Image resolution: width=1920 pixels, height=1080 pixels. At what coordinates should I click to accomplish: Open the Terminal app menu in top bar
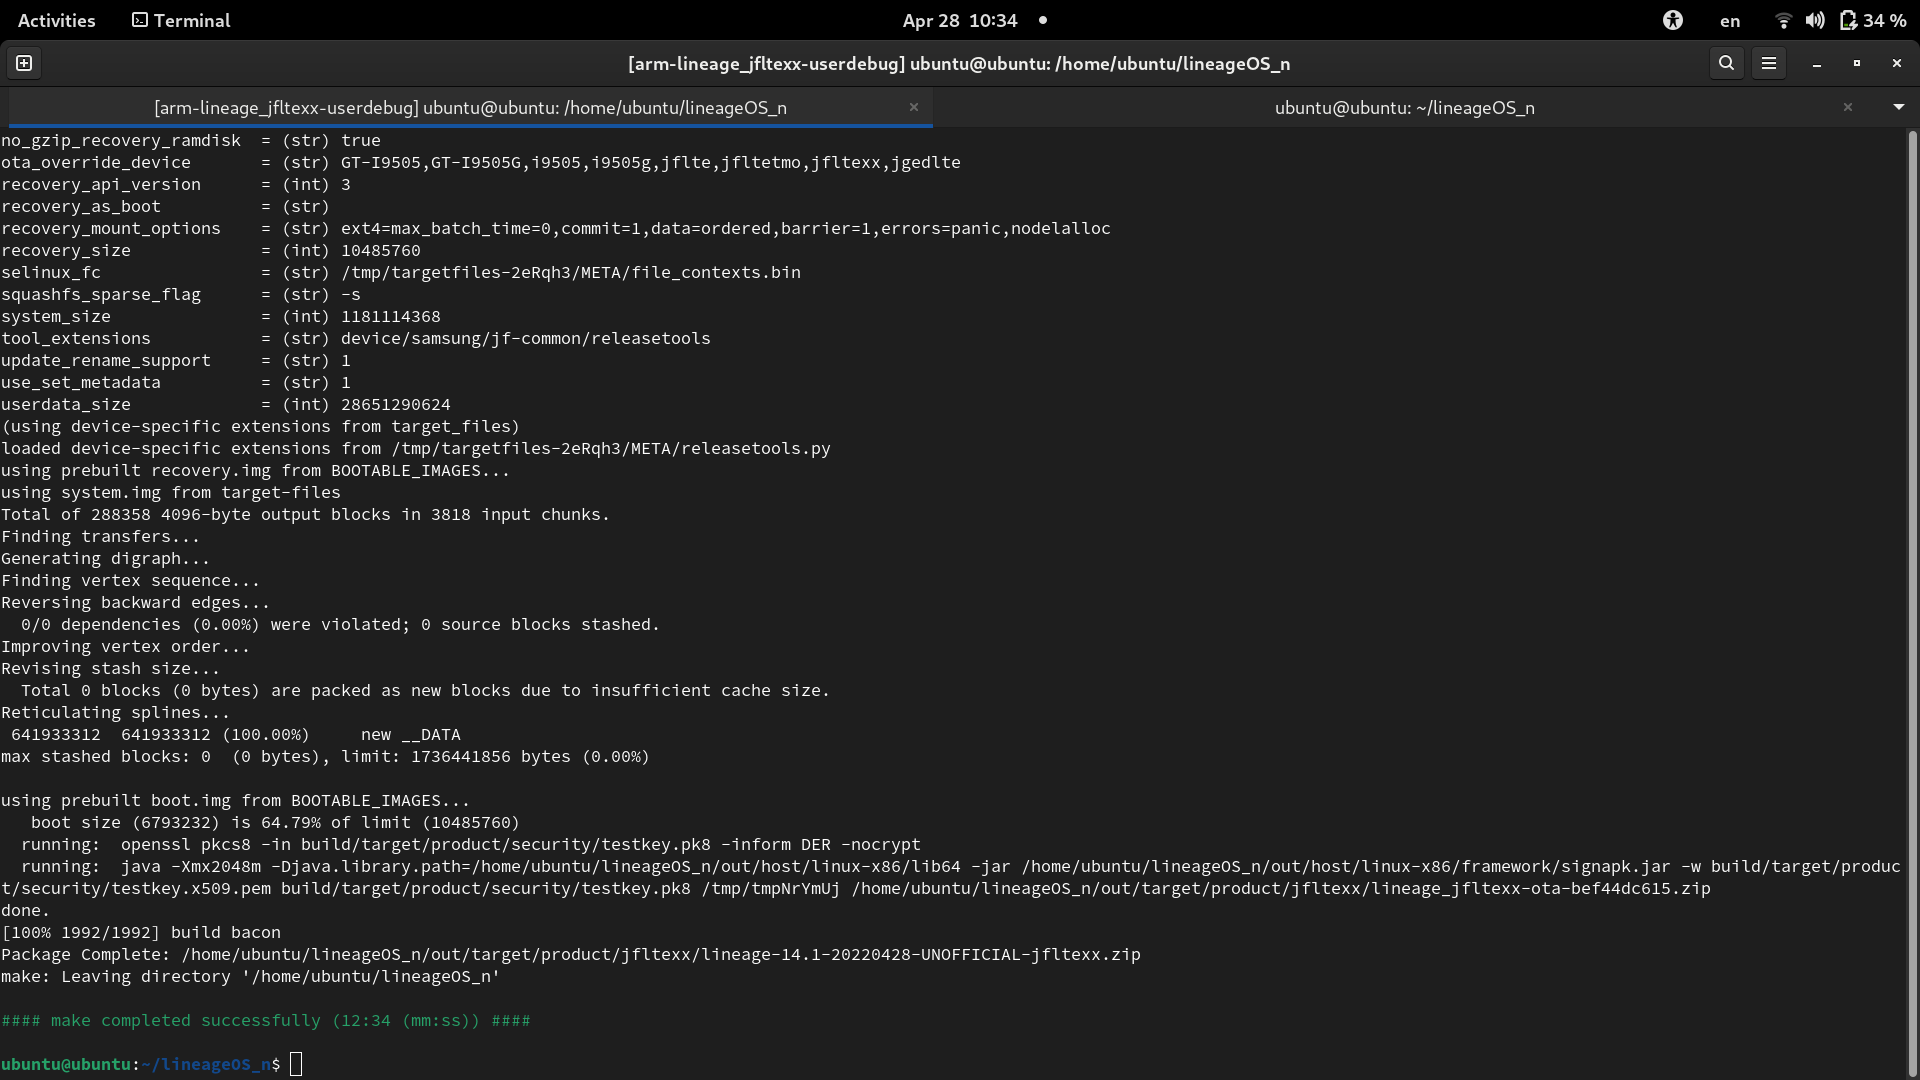coord(181,20)
